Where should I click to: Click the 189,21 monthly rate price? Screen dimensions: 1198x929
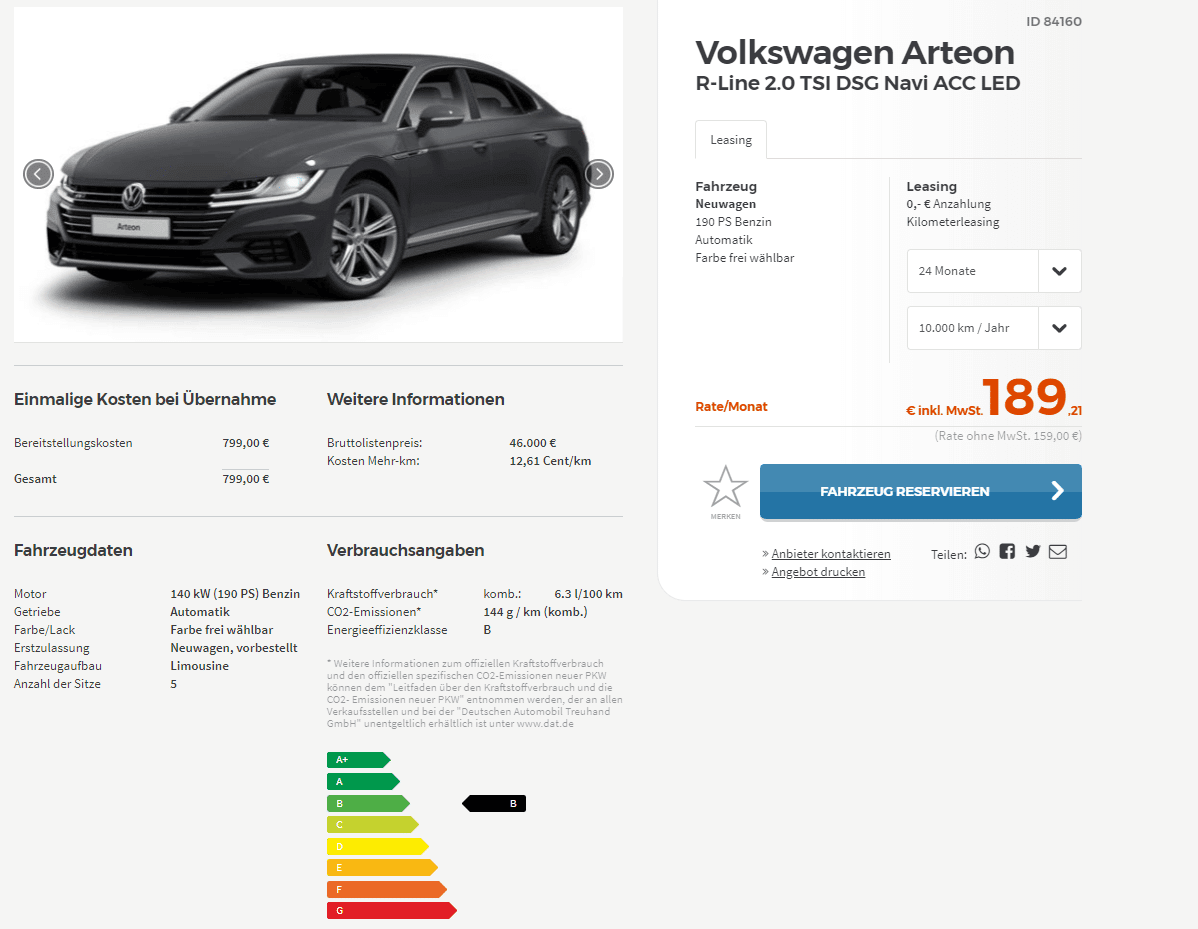pos(1031,397)
